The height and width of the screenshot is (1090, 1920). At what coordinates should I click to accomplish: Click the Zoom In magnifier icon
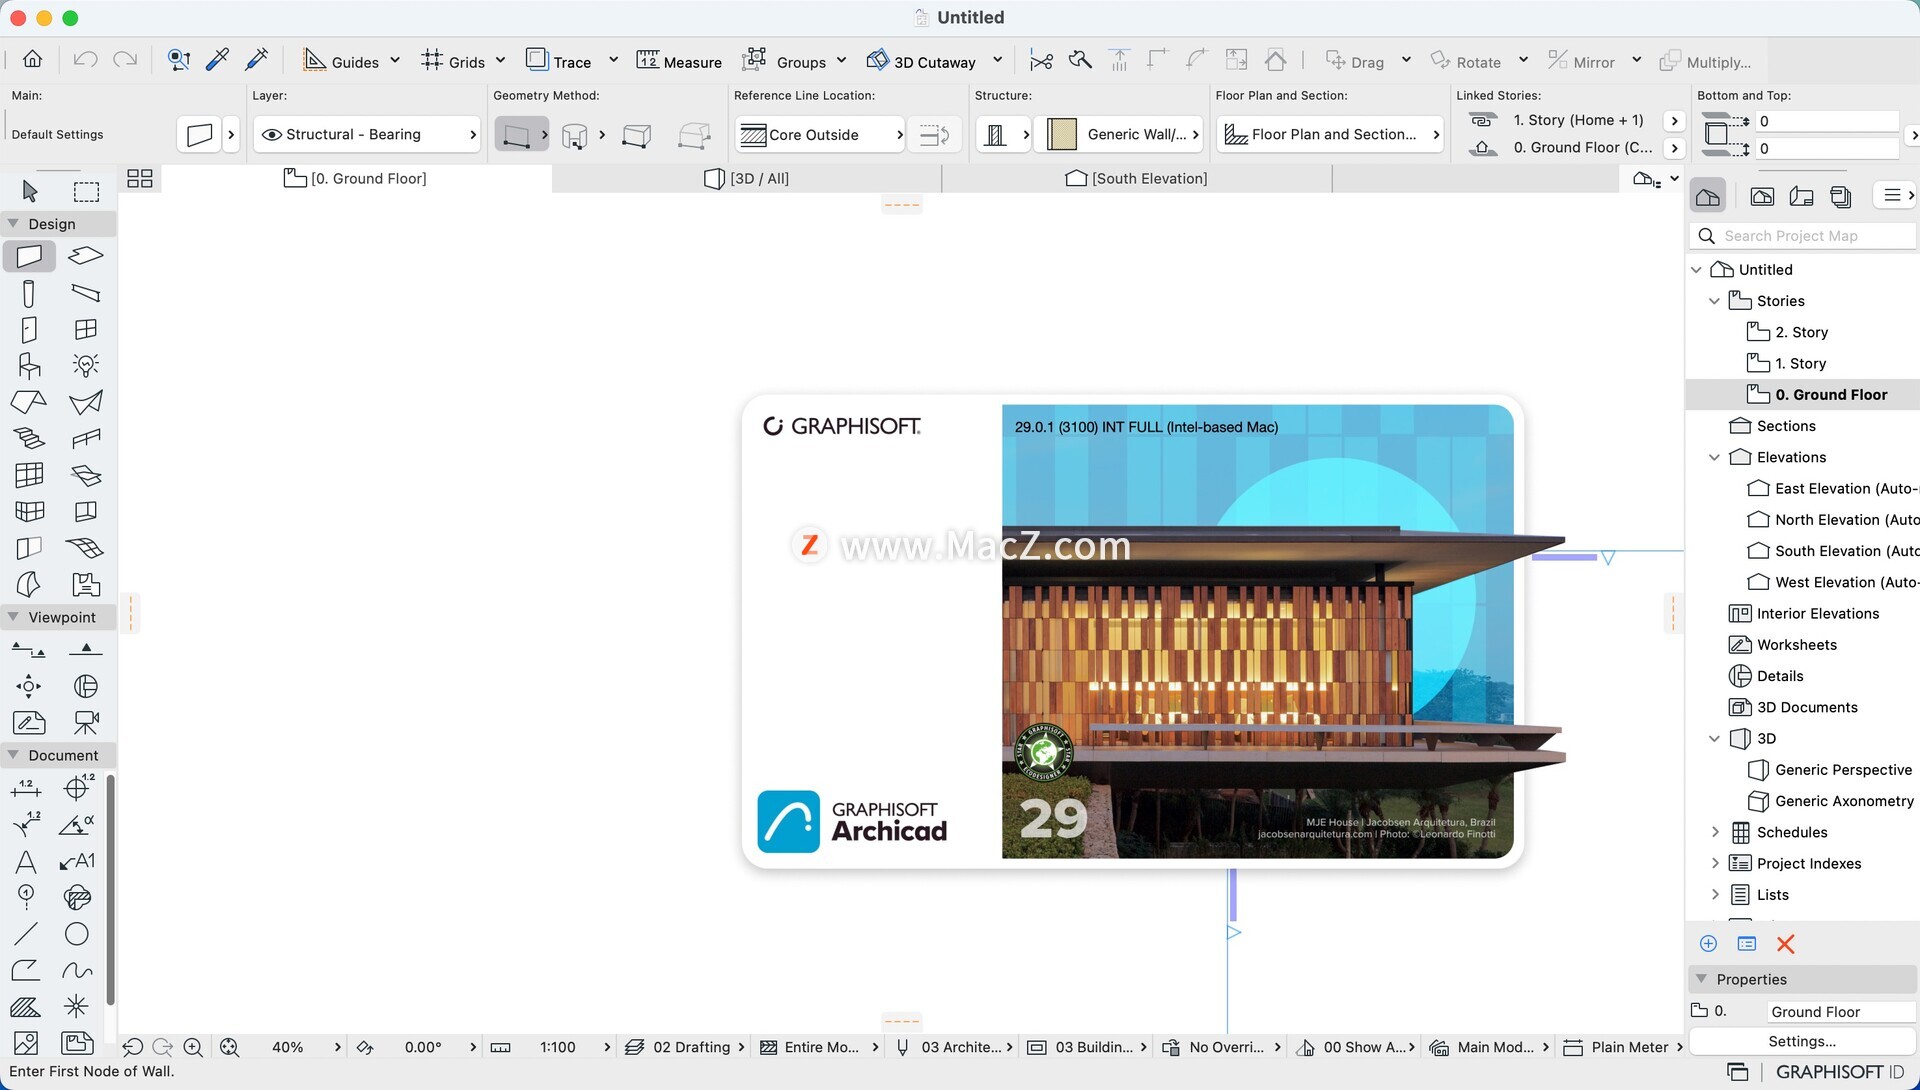pyautogui.click(x=193, y=1047)
